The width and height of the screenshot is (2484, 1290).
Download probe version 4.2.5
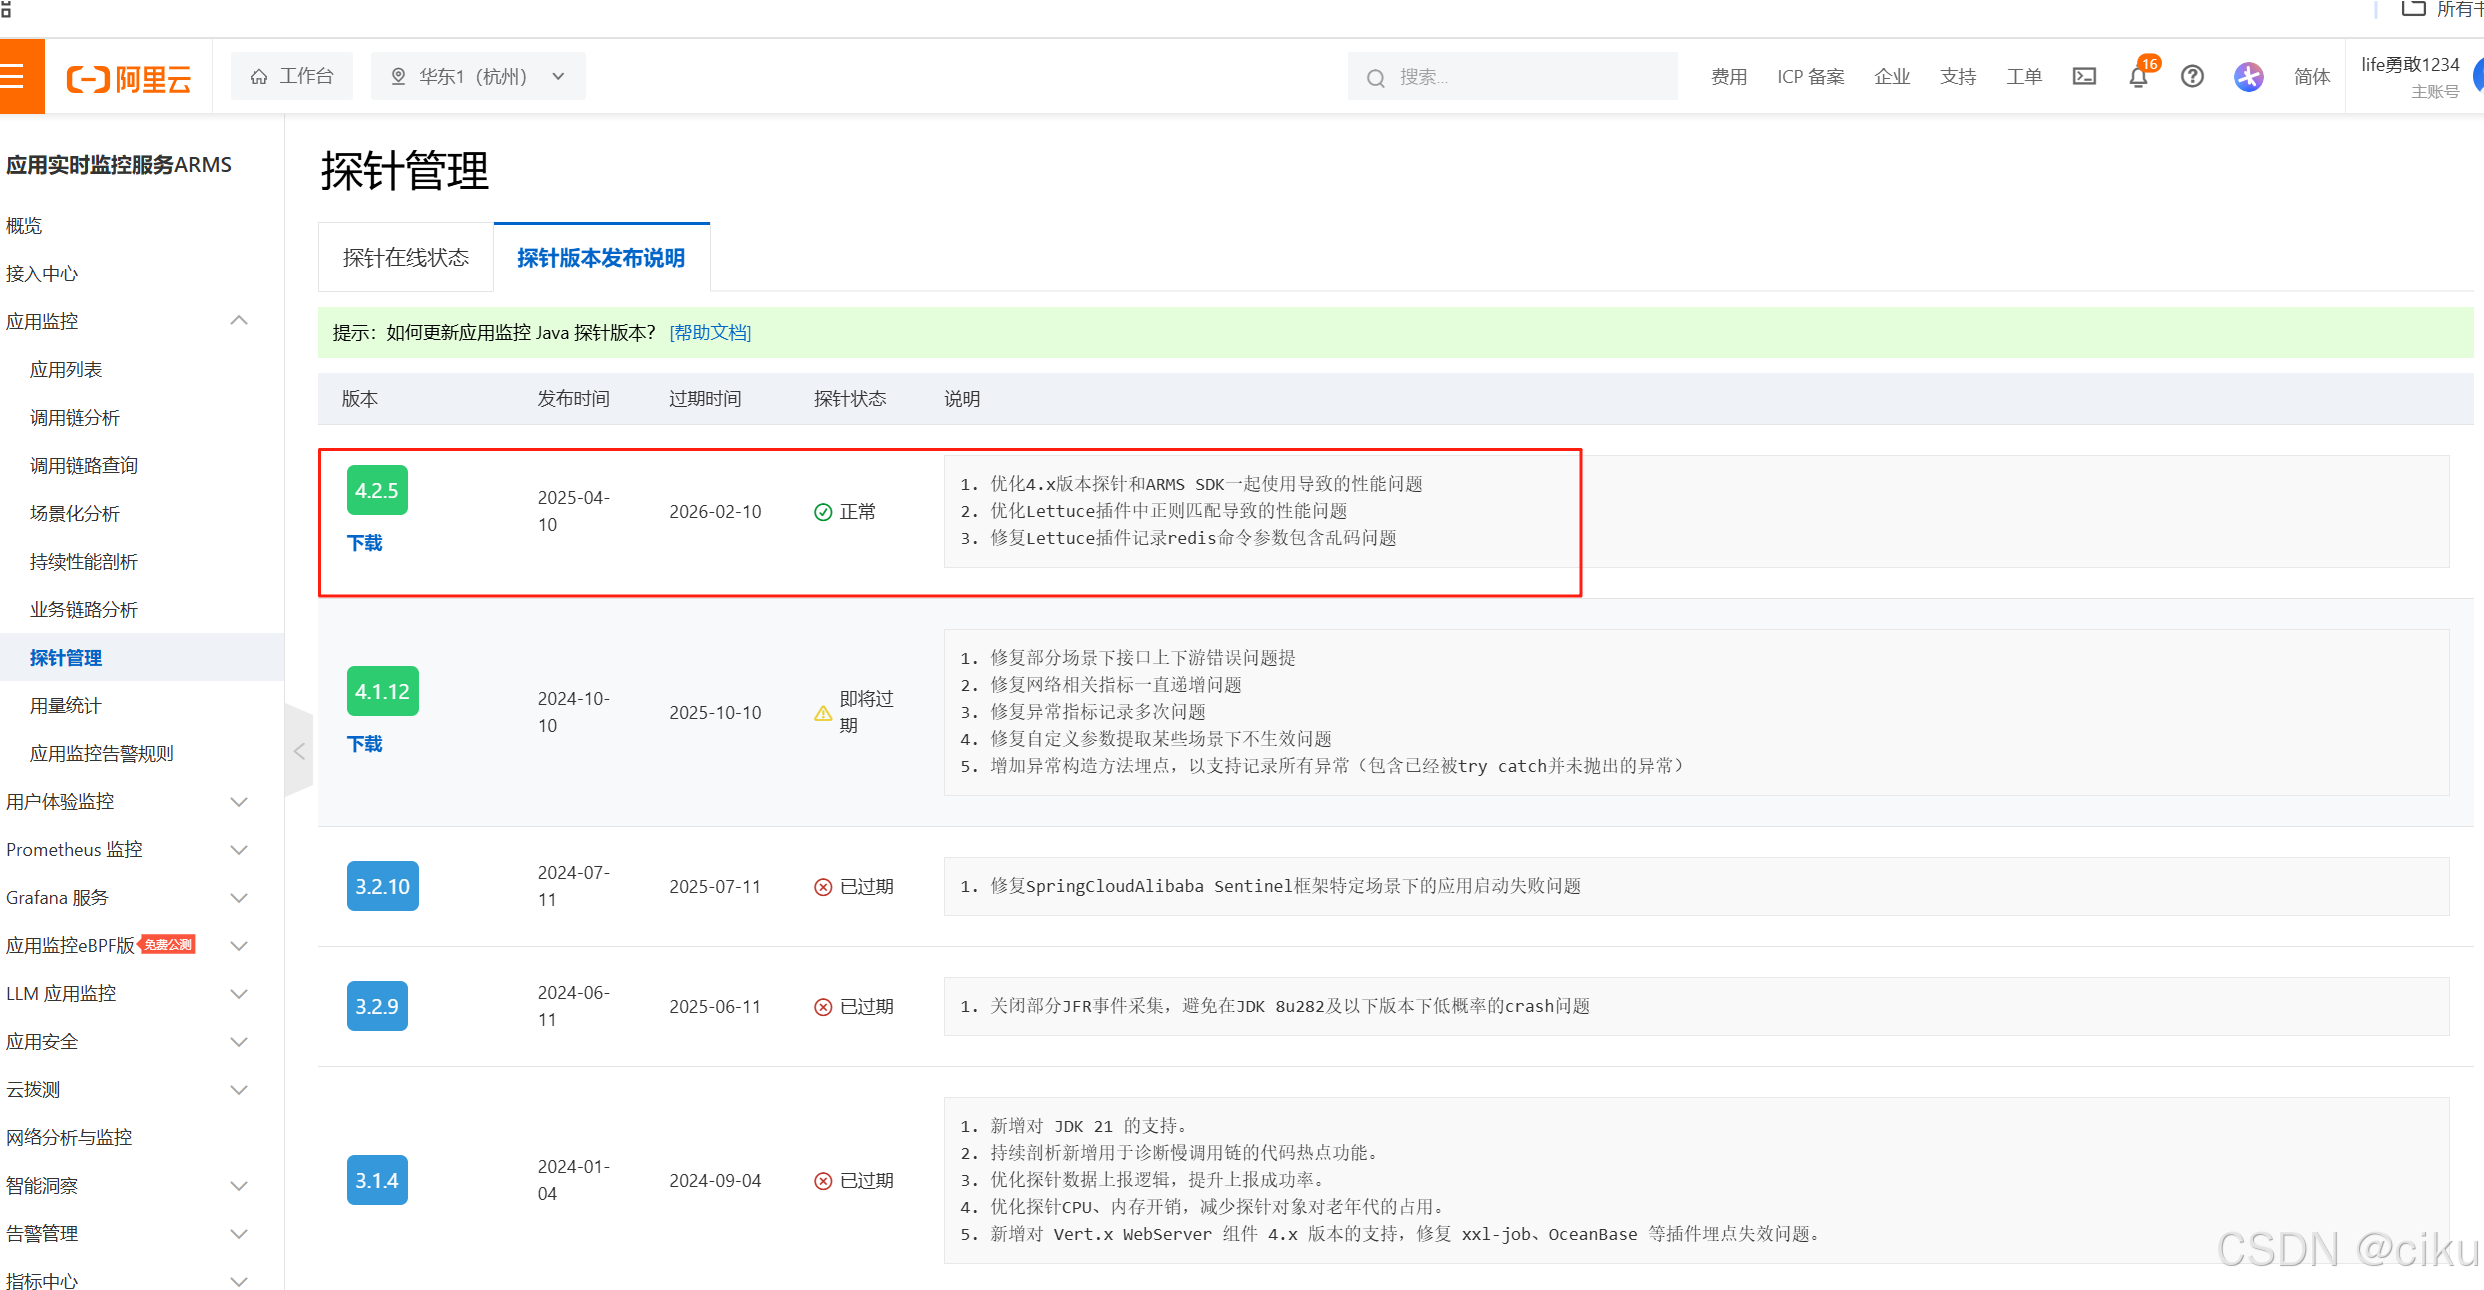tap(364, 543)
